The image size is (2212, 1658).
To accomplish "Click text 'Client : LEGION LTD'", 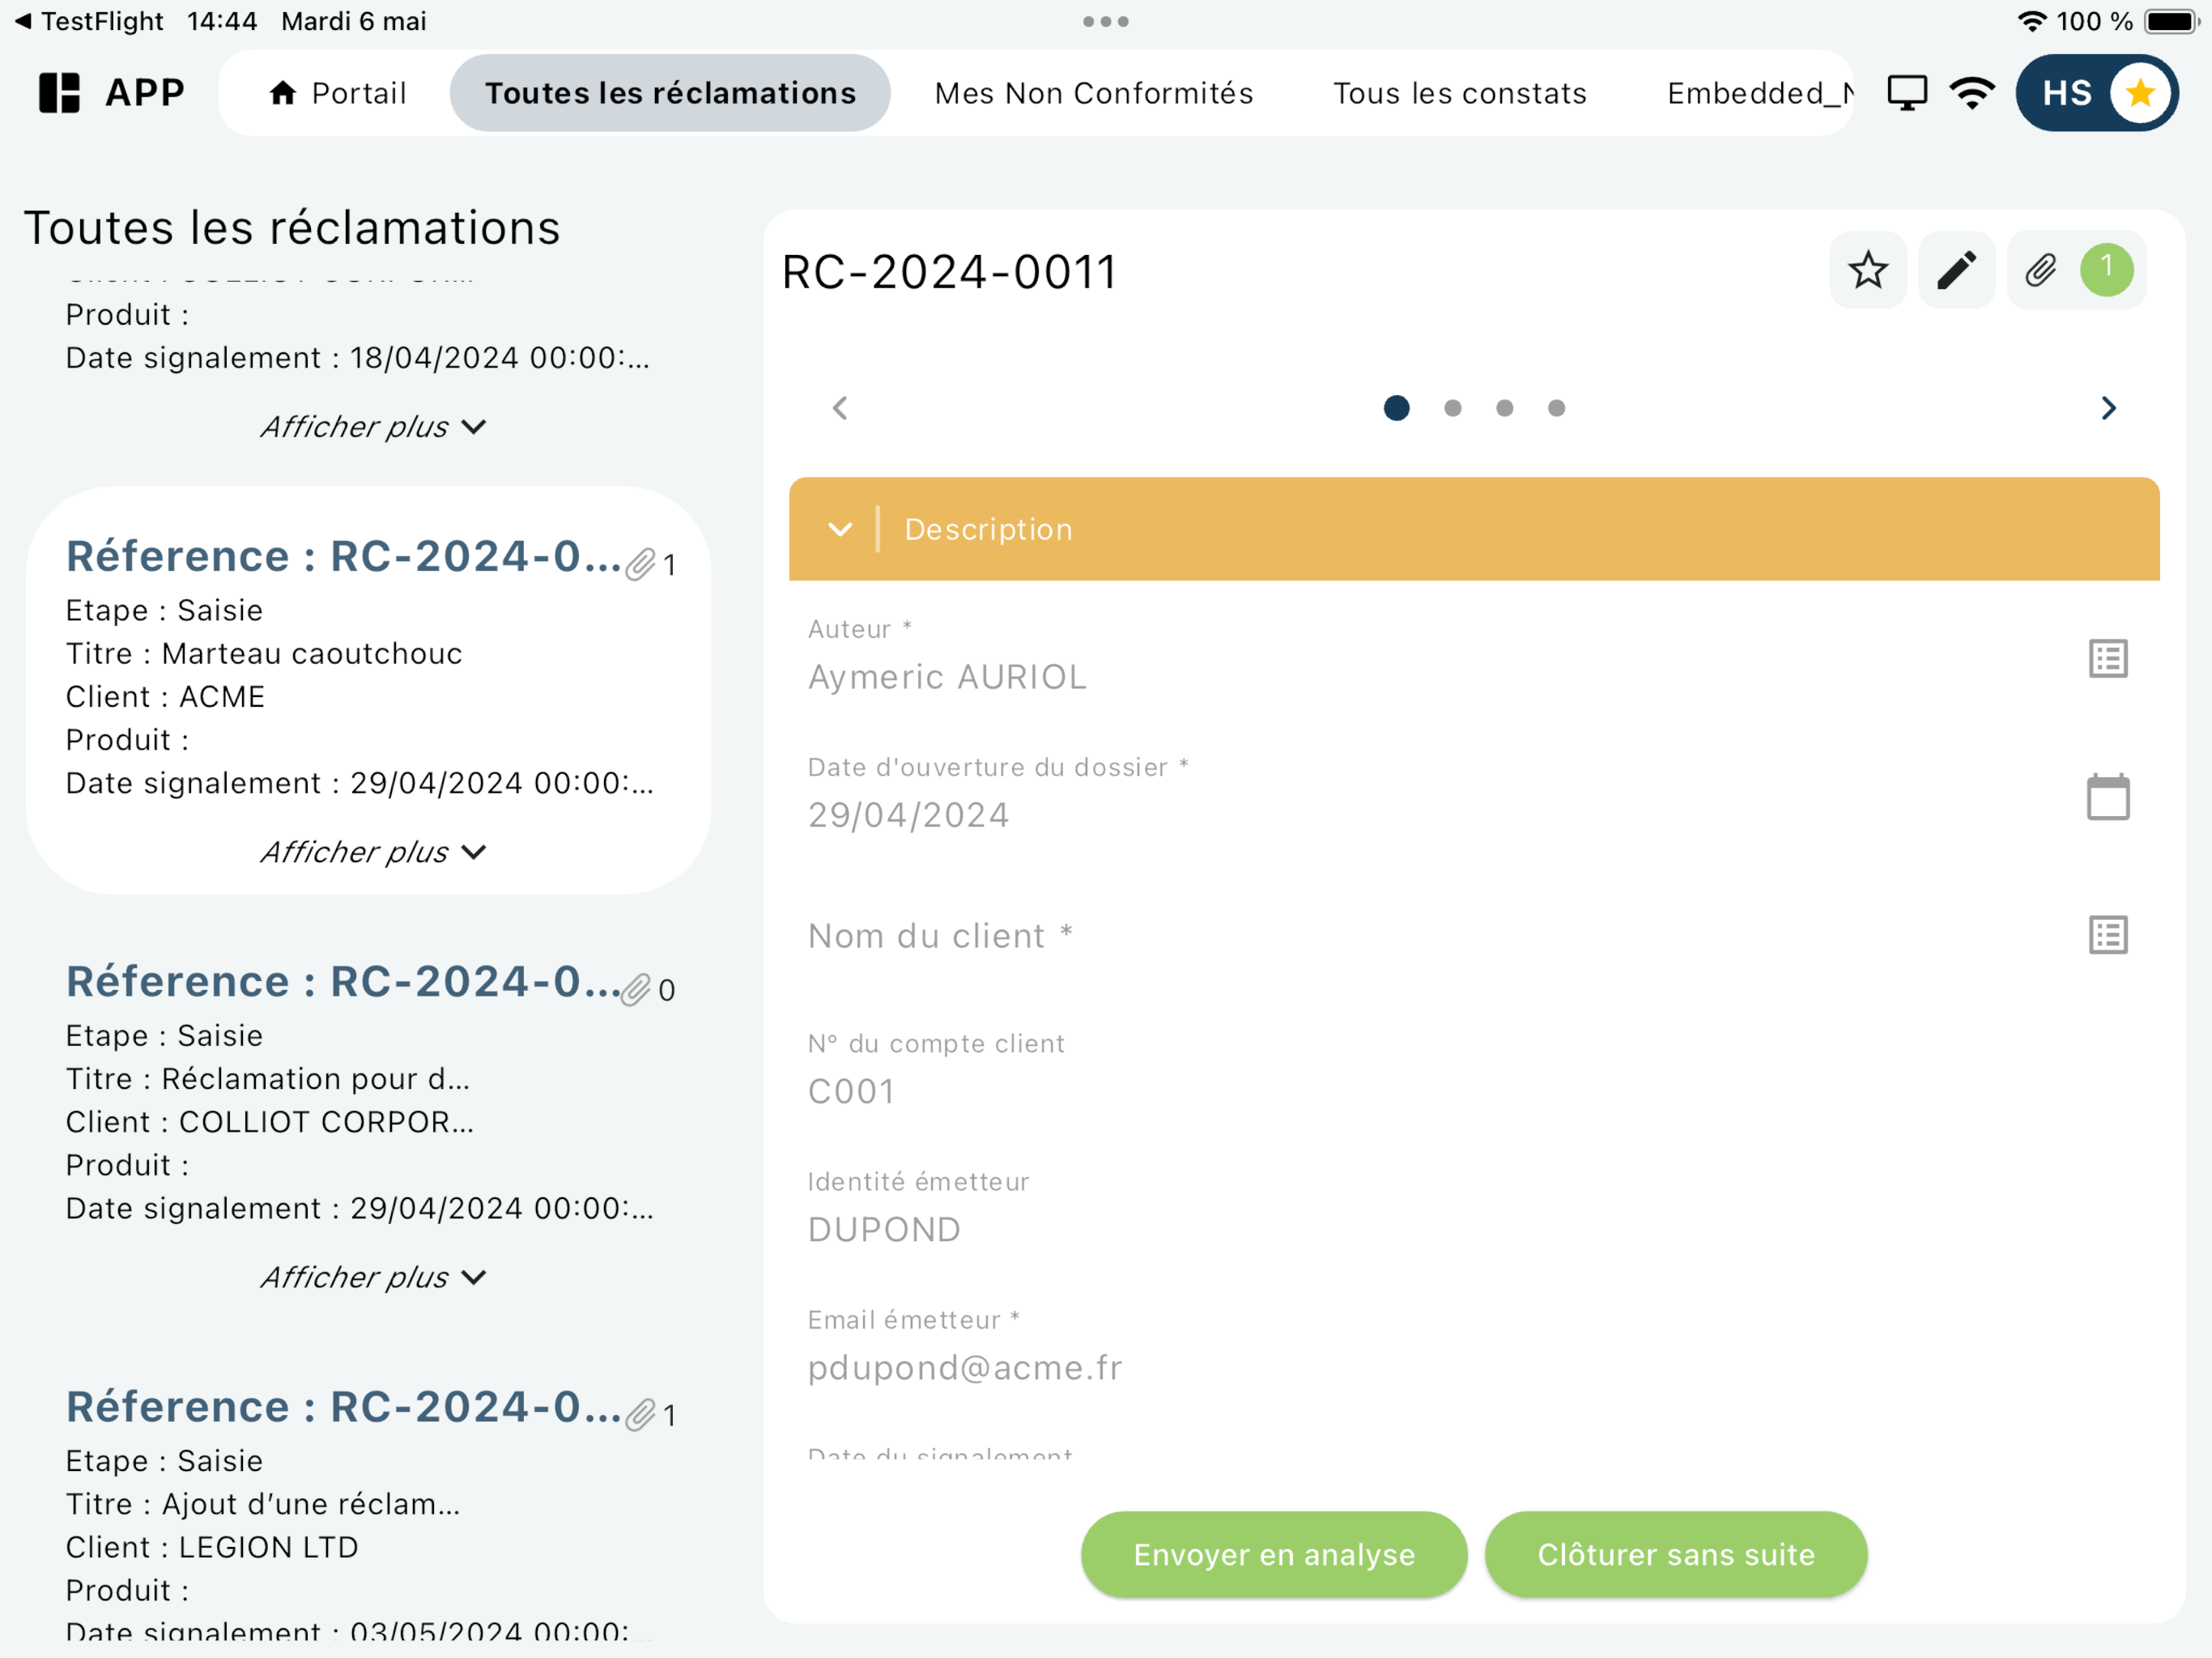I will click(212, 1546).
